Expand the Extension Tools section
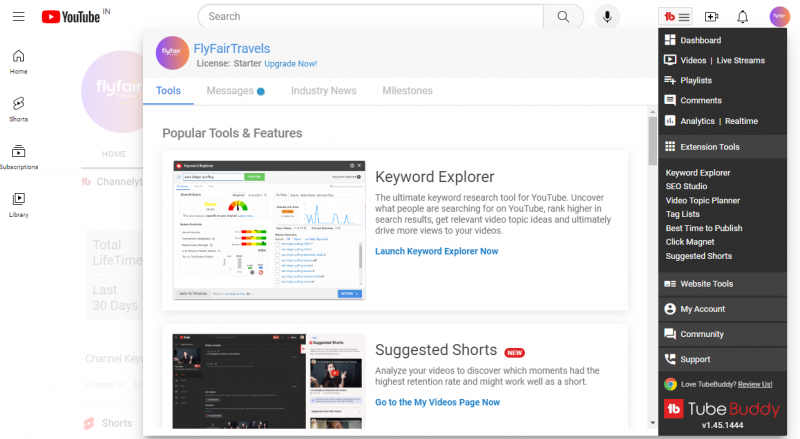Screen dimensions: 800x439 [709, 147]
